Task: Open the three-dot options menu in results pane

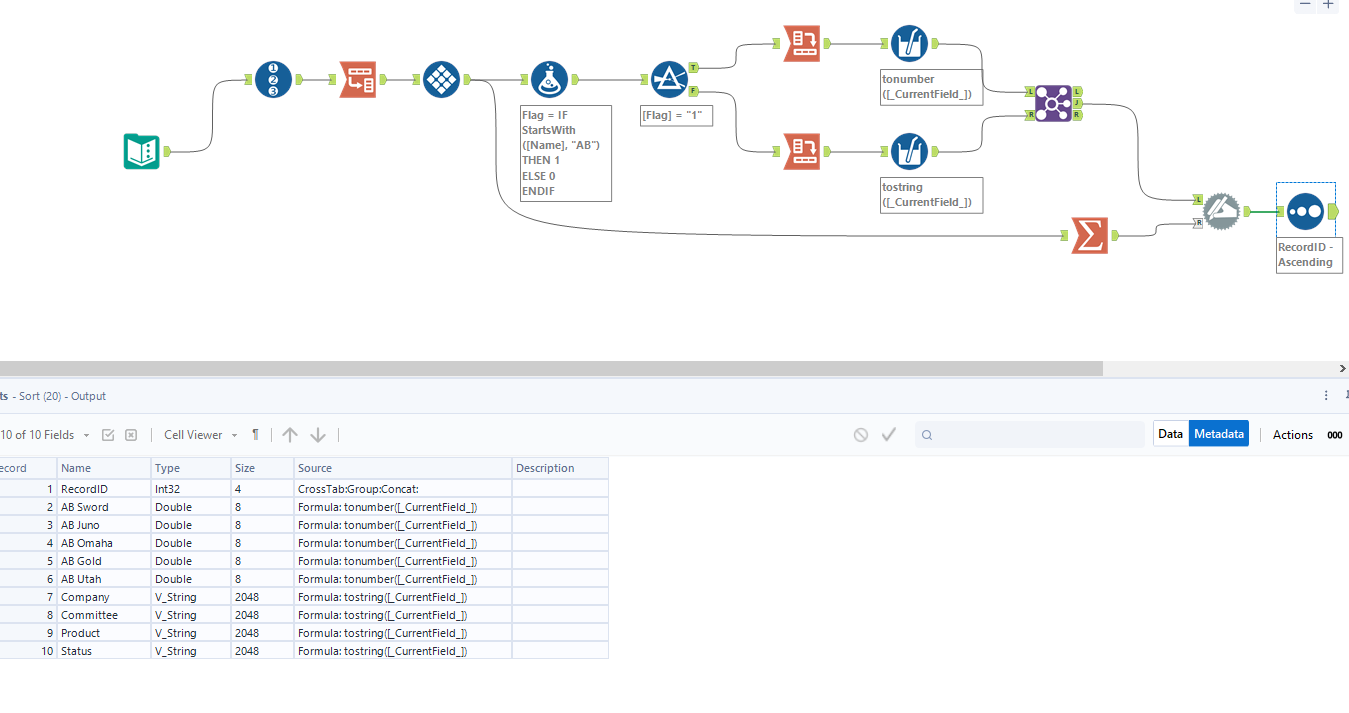Action: point(1326,395)
